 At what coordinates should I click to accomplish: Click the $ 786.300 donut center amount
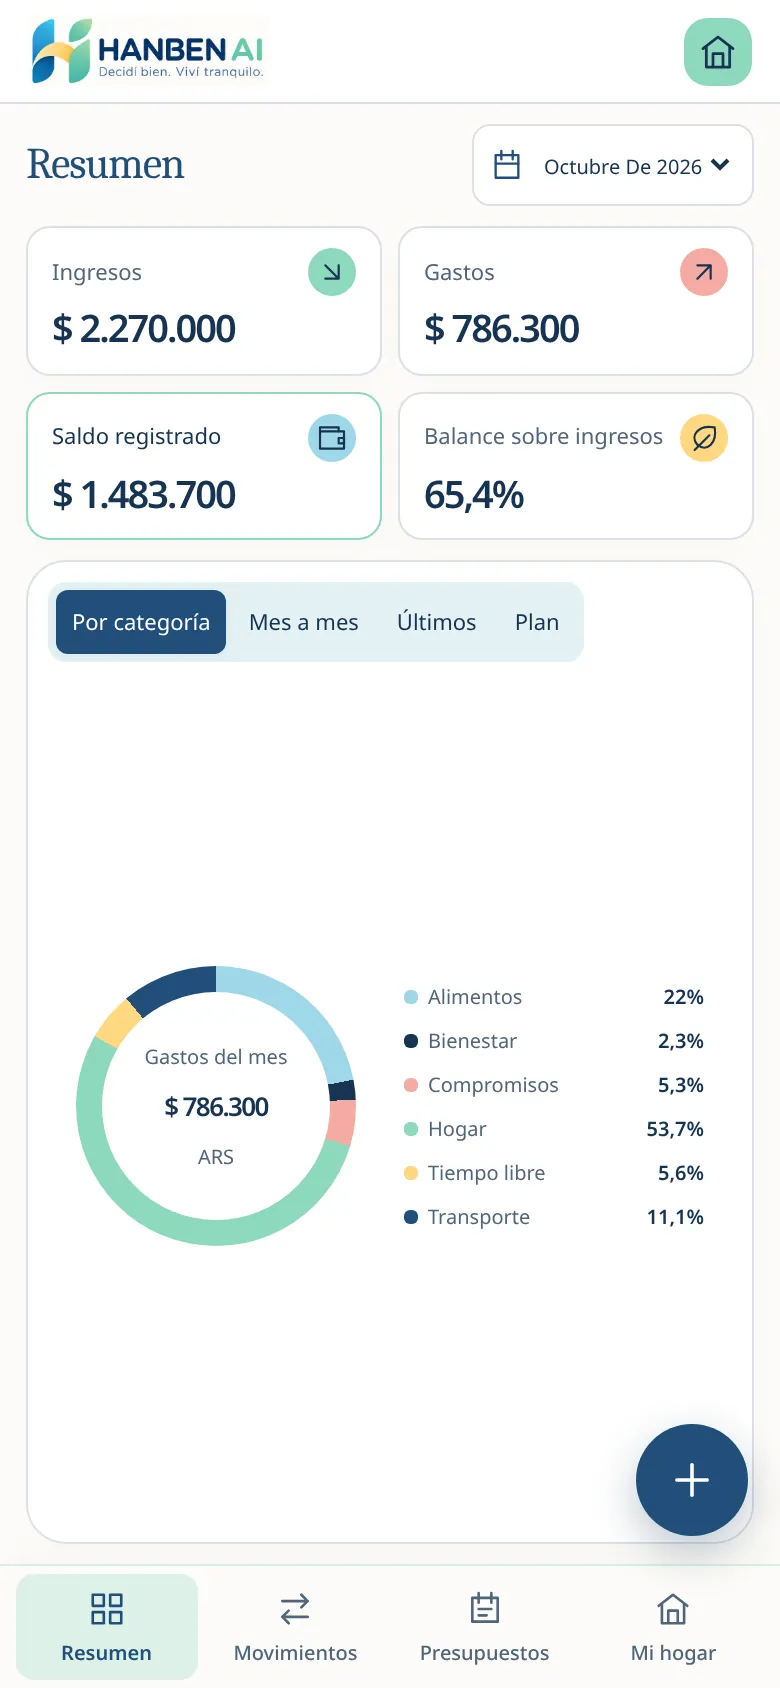(x=216, y=1107)
